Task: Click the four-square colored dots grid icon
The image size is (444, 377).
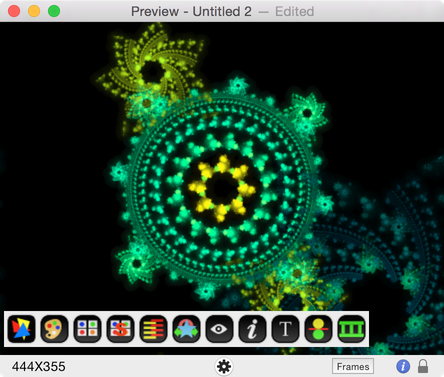Action: (87, 329)
